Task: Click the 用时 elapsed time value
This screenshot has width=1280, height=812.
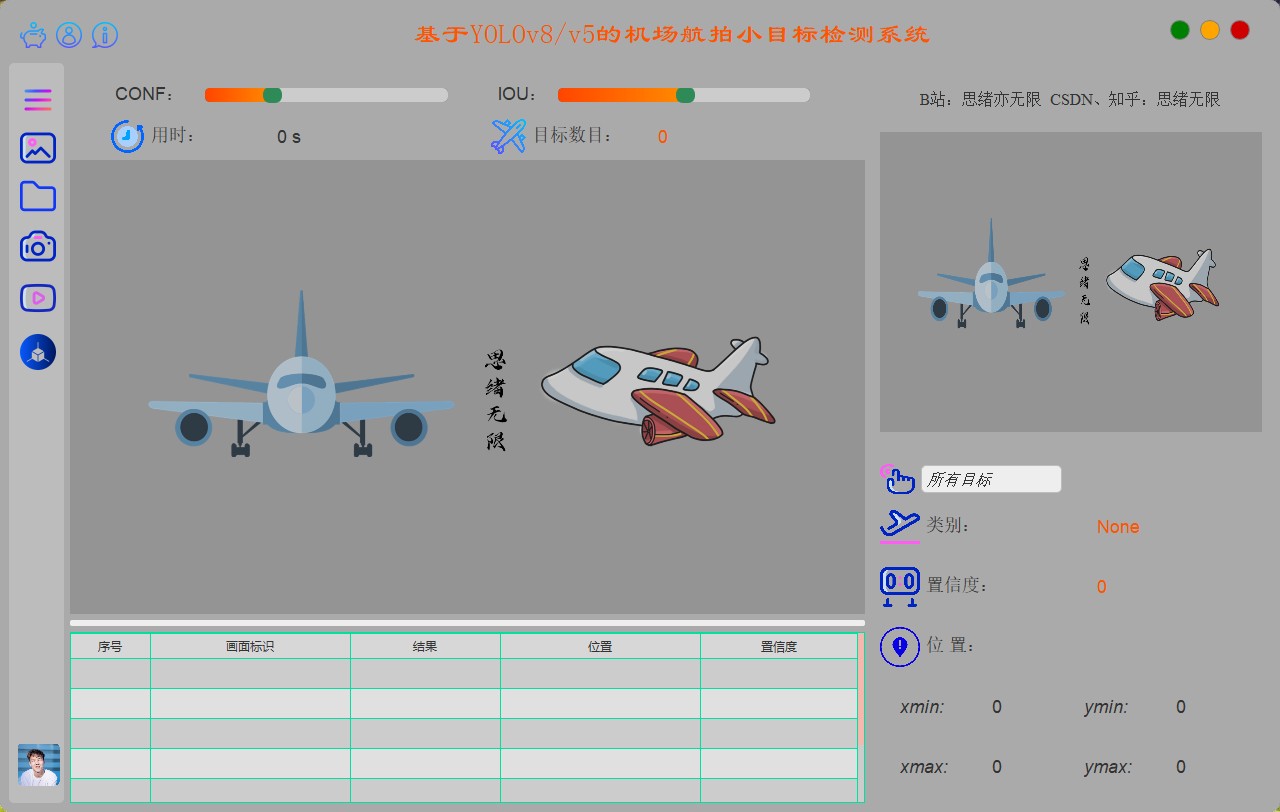Action: pos(289,137)
